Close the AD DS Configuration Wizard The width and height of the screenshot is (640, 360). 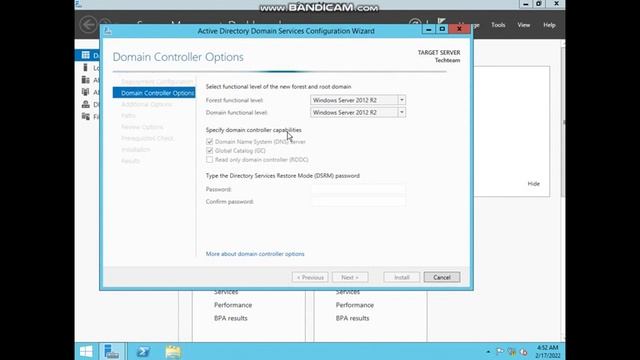[x=459, y=29]
